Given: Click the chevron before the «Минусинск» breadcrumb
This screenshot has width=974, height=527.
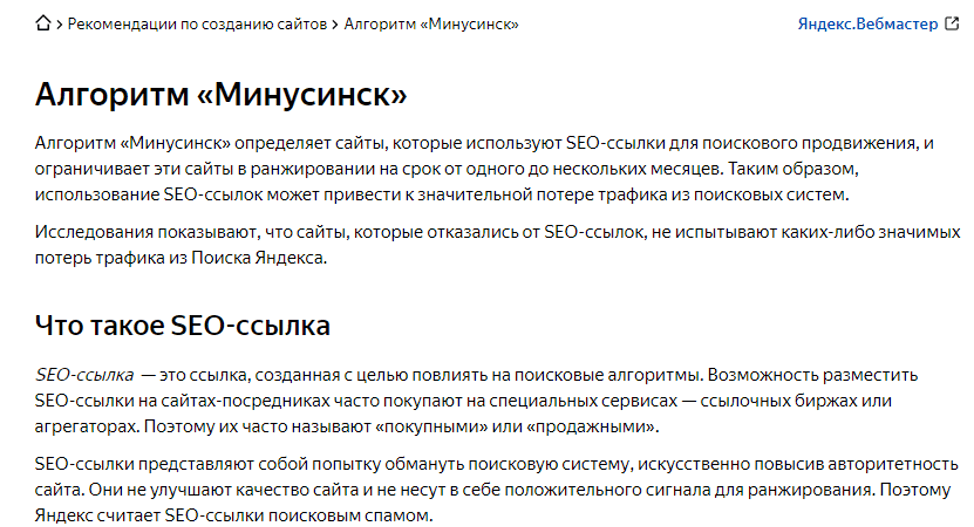Looking at the screenshot, I should pyautogui.click(x=336, y=24).
